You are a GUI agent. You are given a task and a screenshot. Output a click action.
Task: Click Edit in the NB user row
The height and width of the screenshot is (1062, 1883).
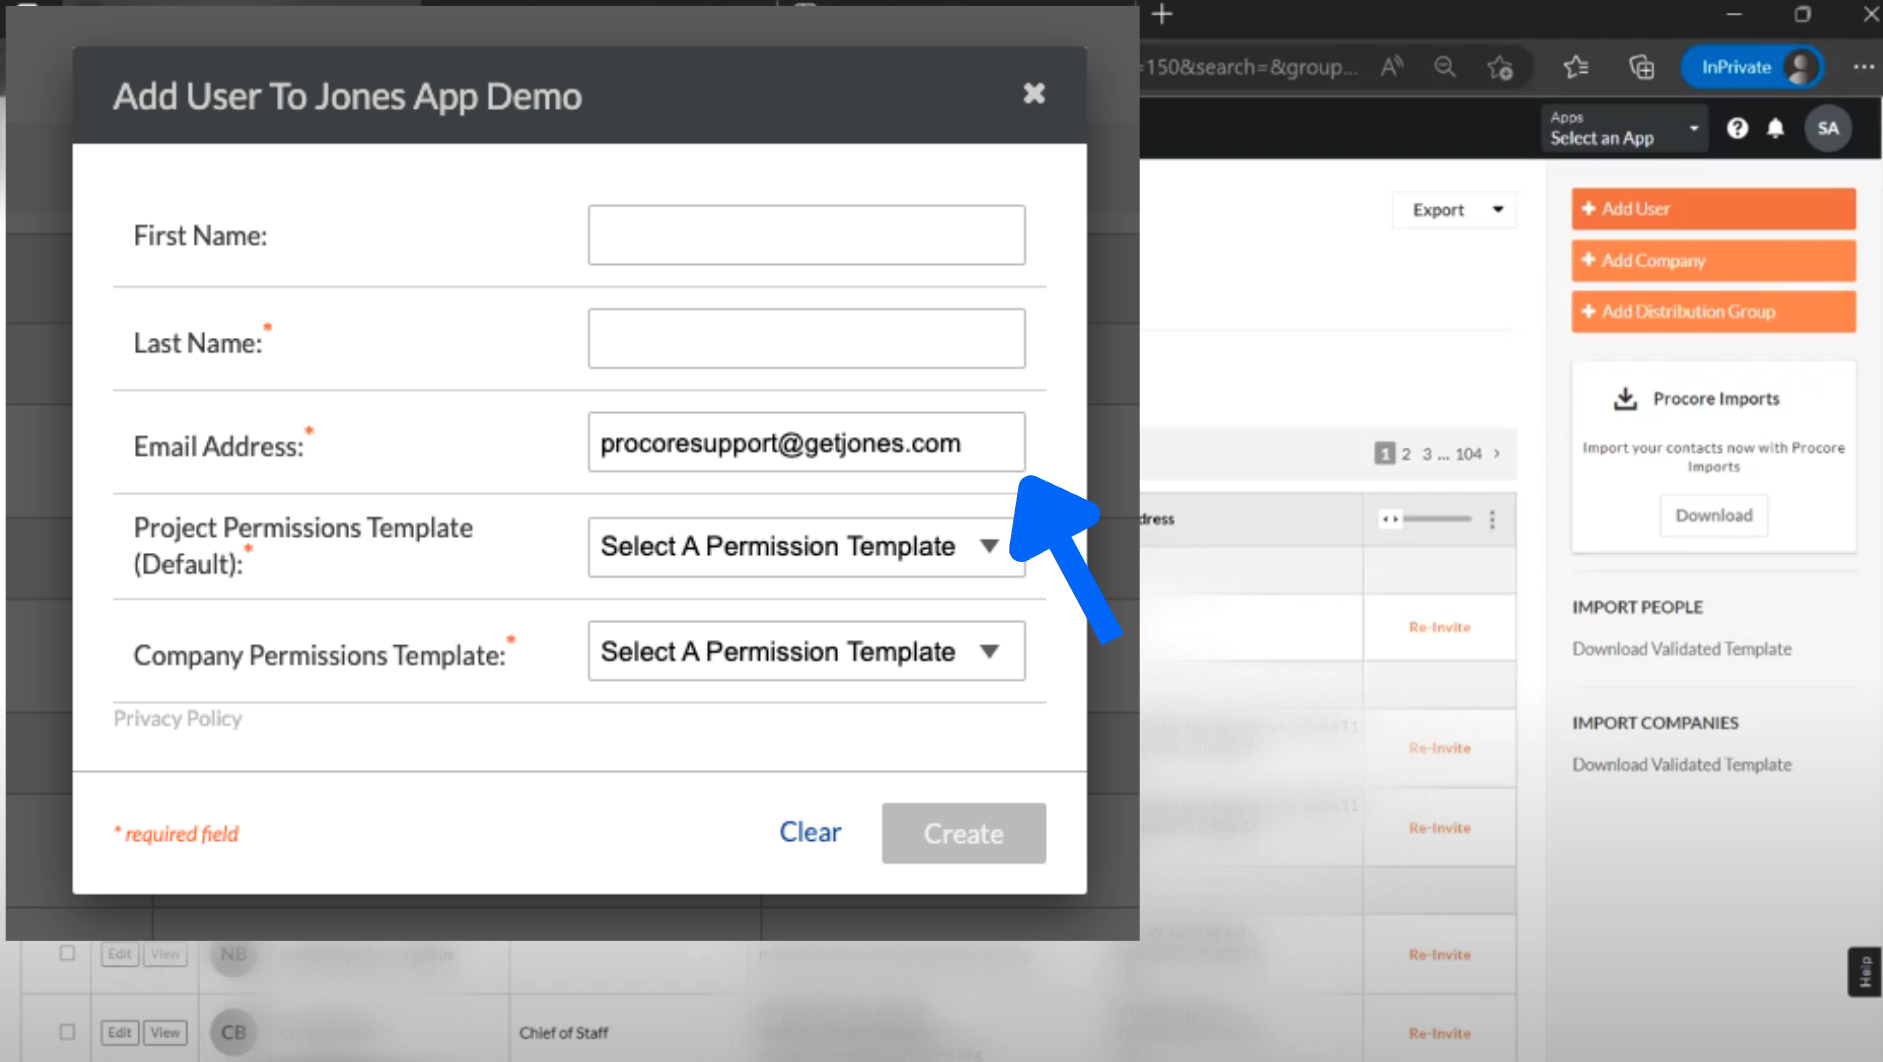click(119, 954)
